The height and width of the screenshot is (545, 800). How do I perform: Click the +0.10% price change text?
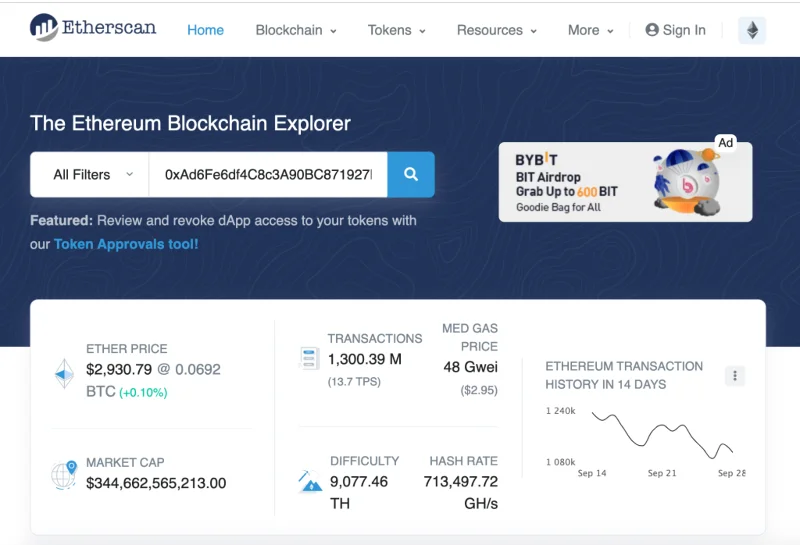click(143, 392)
